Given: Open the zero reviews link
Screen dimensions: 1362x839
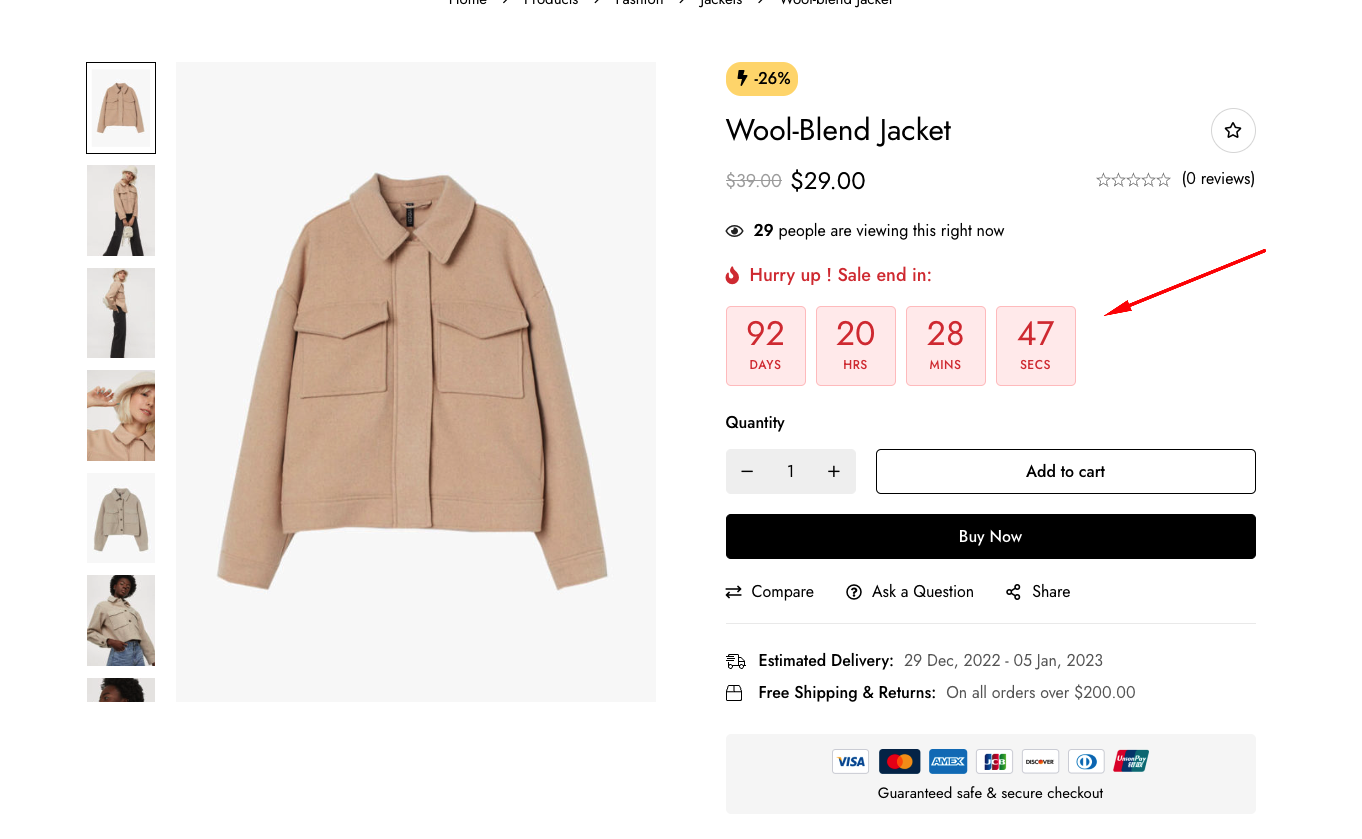Looking at the screenshot, I should (1218, 179).
